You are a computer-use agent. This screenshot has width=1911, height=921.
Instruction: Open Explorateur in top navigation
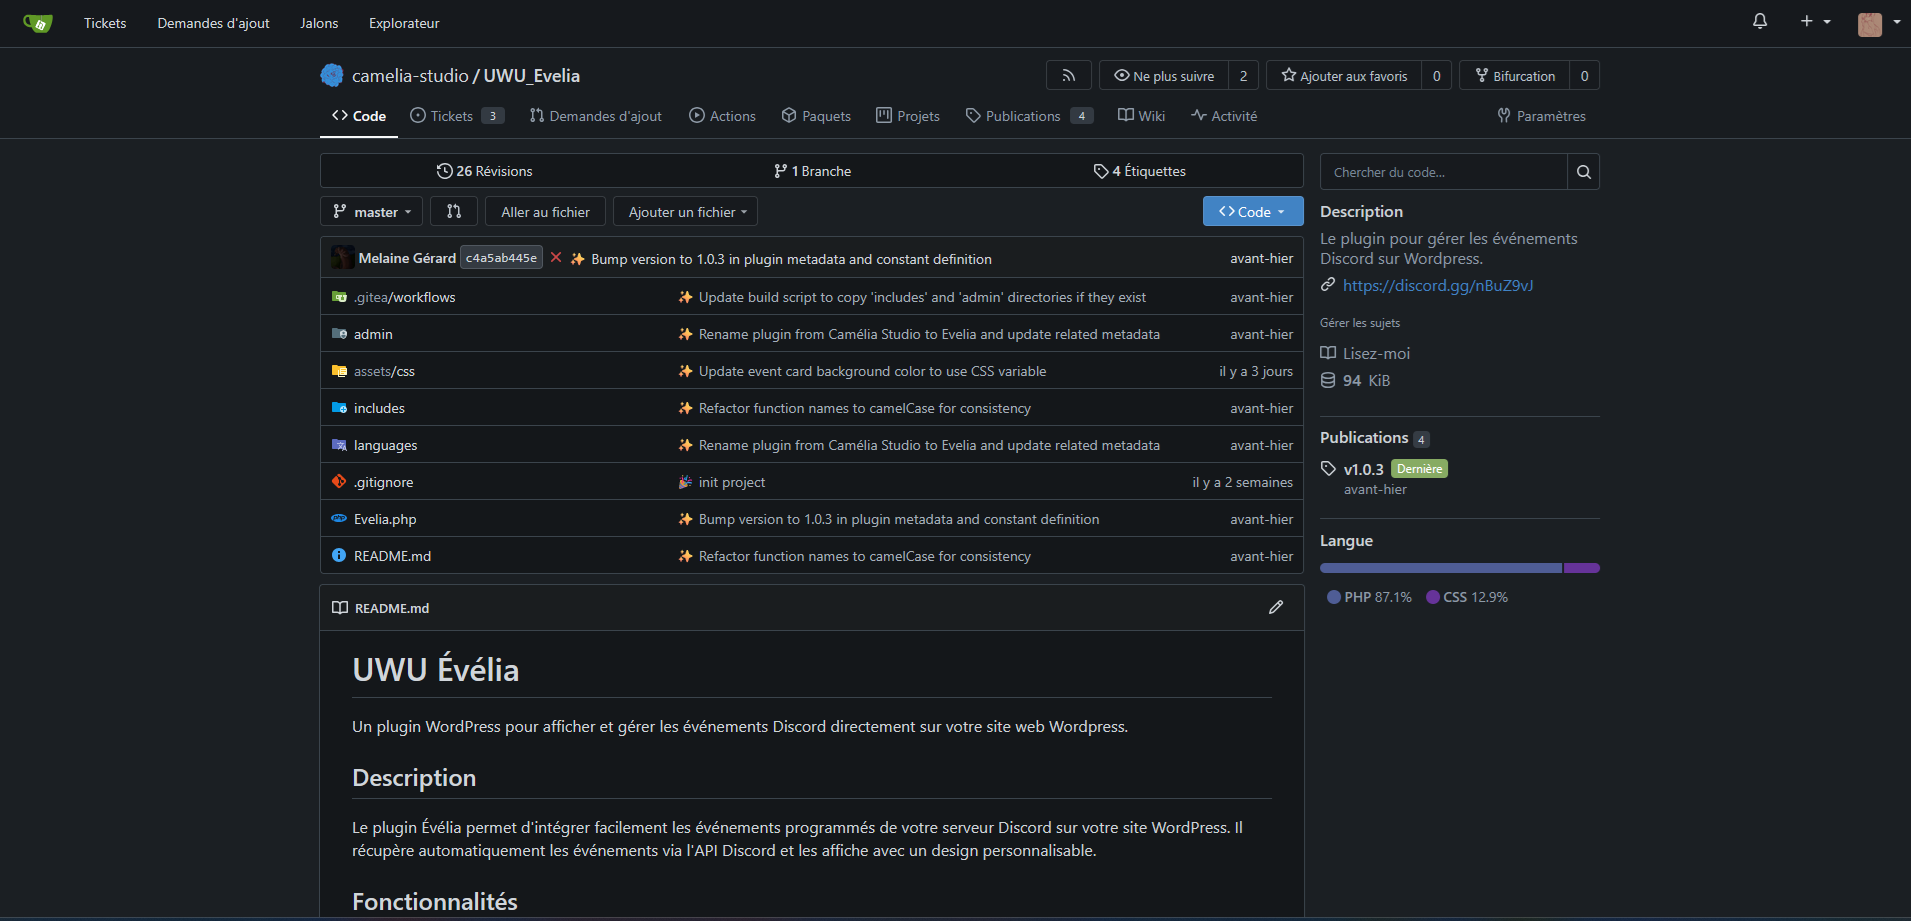tap(404, 23)
